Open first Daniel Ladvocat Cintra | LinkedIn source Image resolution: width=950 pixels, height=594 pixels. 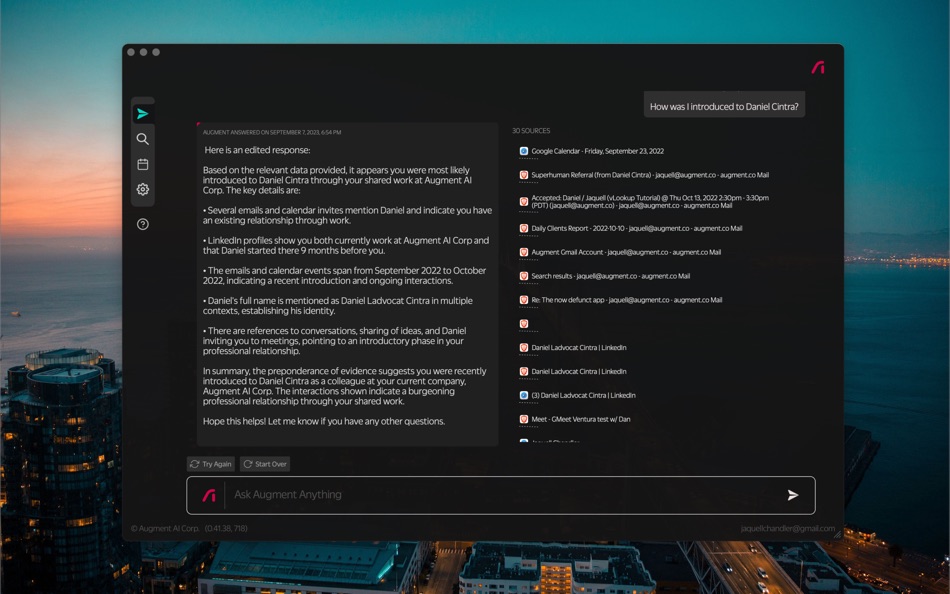pyautogui.click(x=579, y=347)
